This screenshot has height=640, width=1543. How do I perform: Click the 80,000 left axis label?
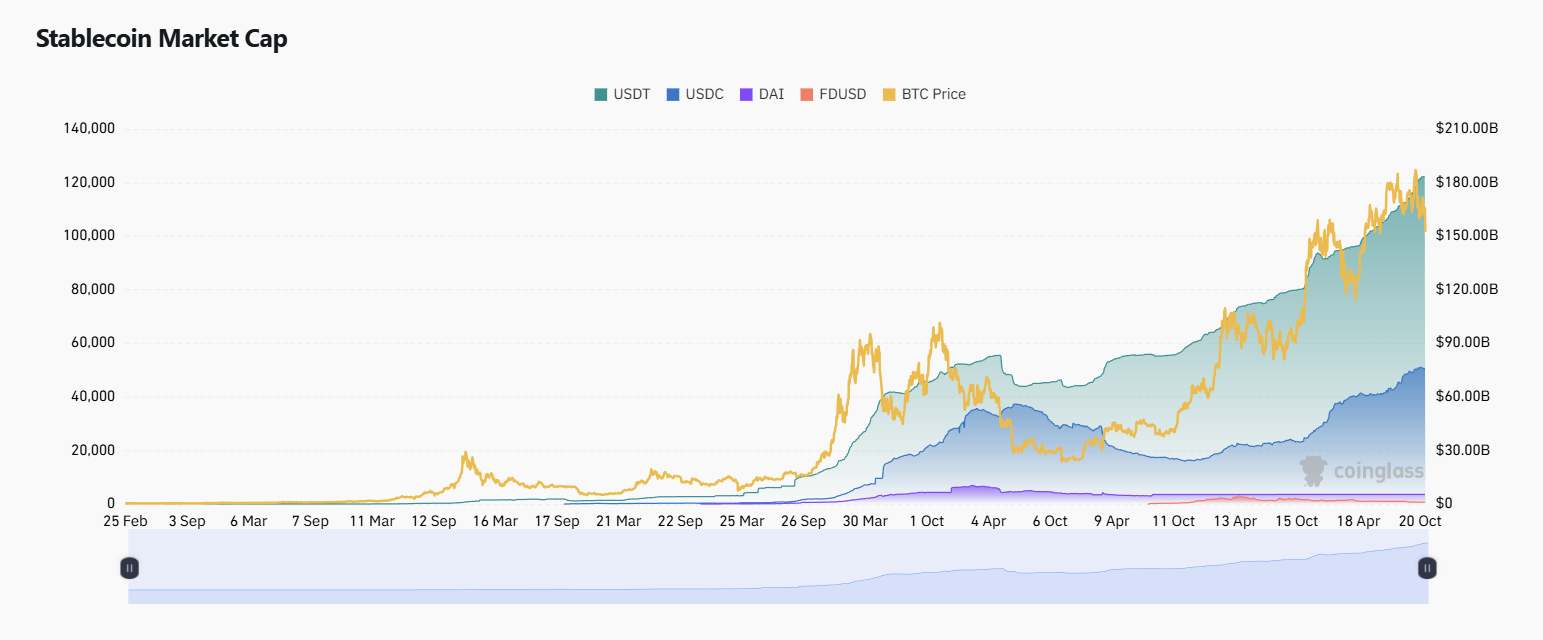[93, 289]
